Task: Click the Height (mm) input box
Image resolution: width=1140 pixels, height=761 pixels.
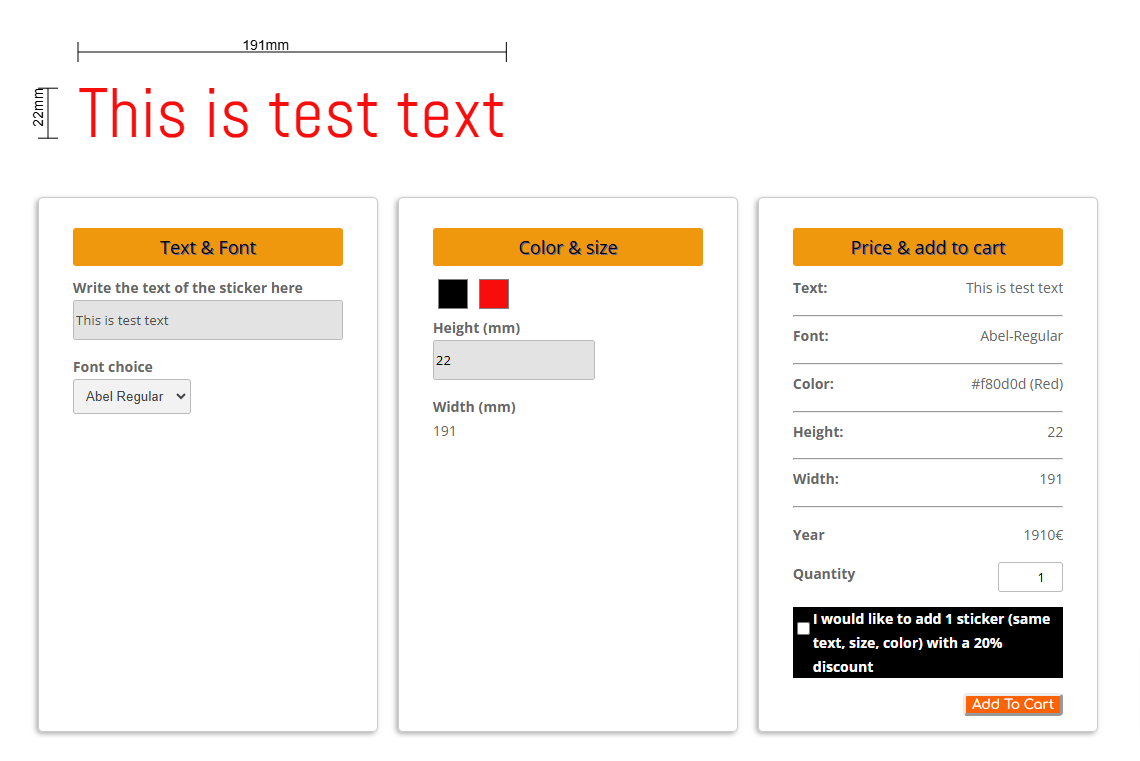Action: [x=513, y=360]
